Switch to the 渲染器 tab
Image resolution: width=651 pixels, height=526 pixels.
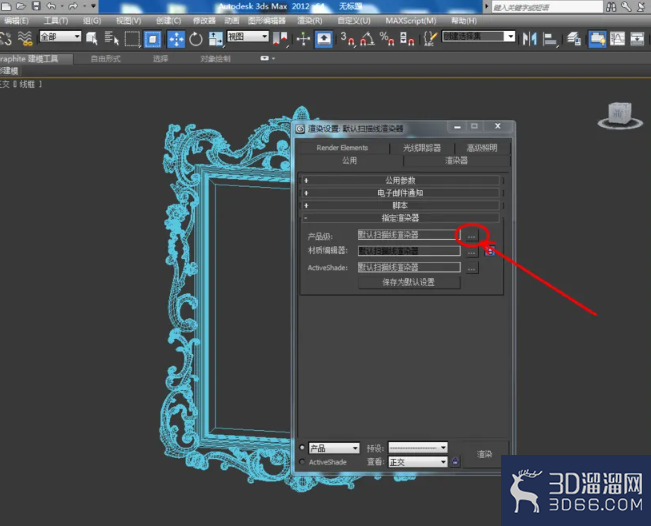(456, 160)
